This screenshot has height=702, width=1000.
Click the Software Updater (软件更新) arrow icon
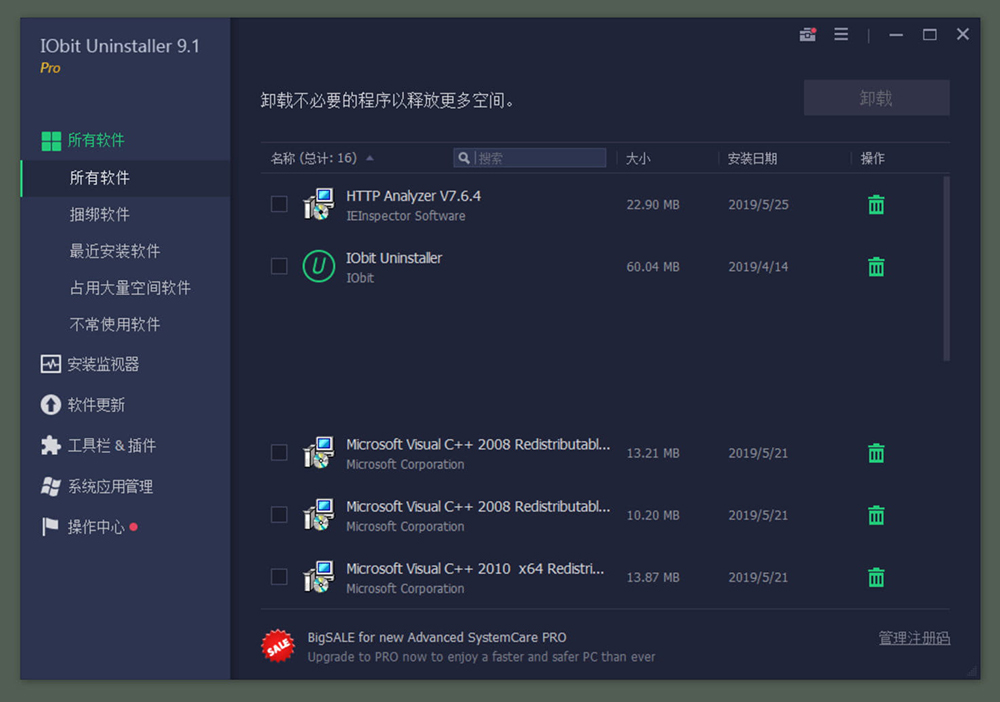[x=51, y=405]
